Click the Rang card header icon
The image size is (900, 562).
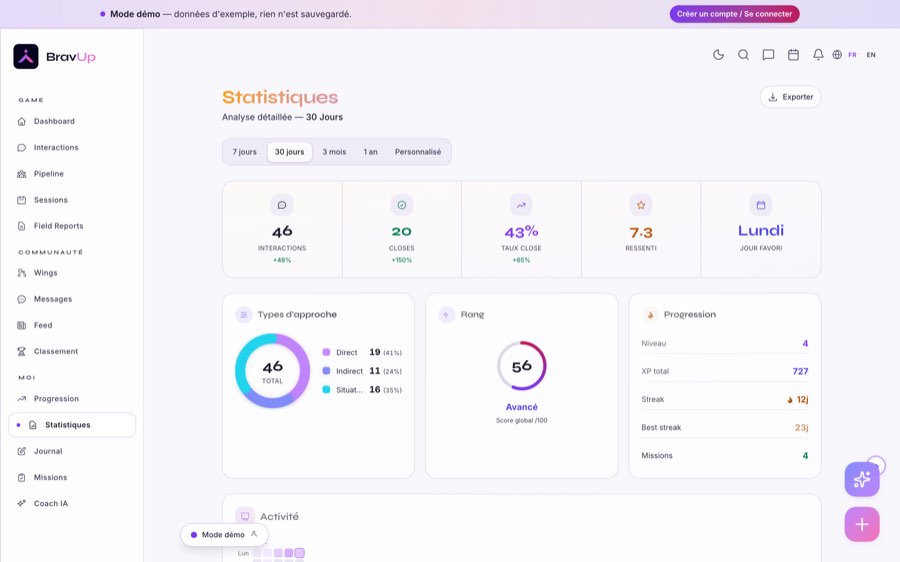(446, 315)
